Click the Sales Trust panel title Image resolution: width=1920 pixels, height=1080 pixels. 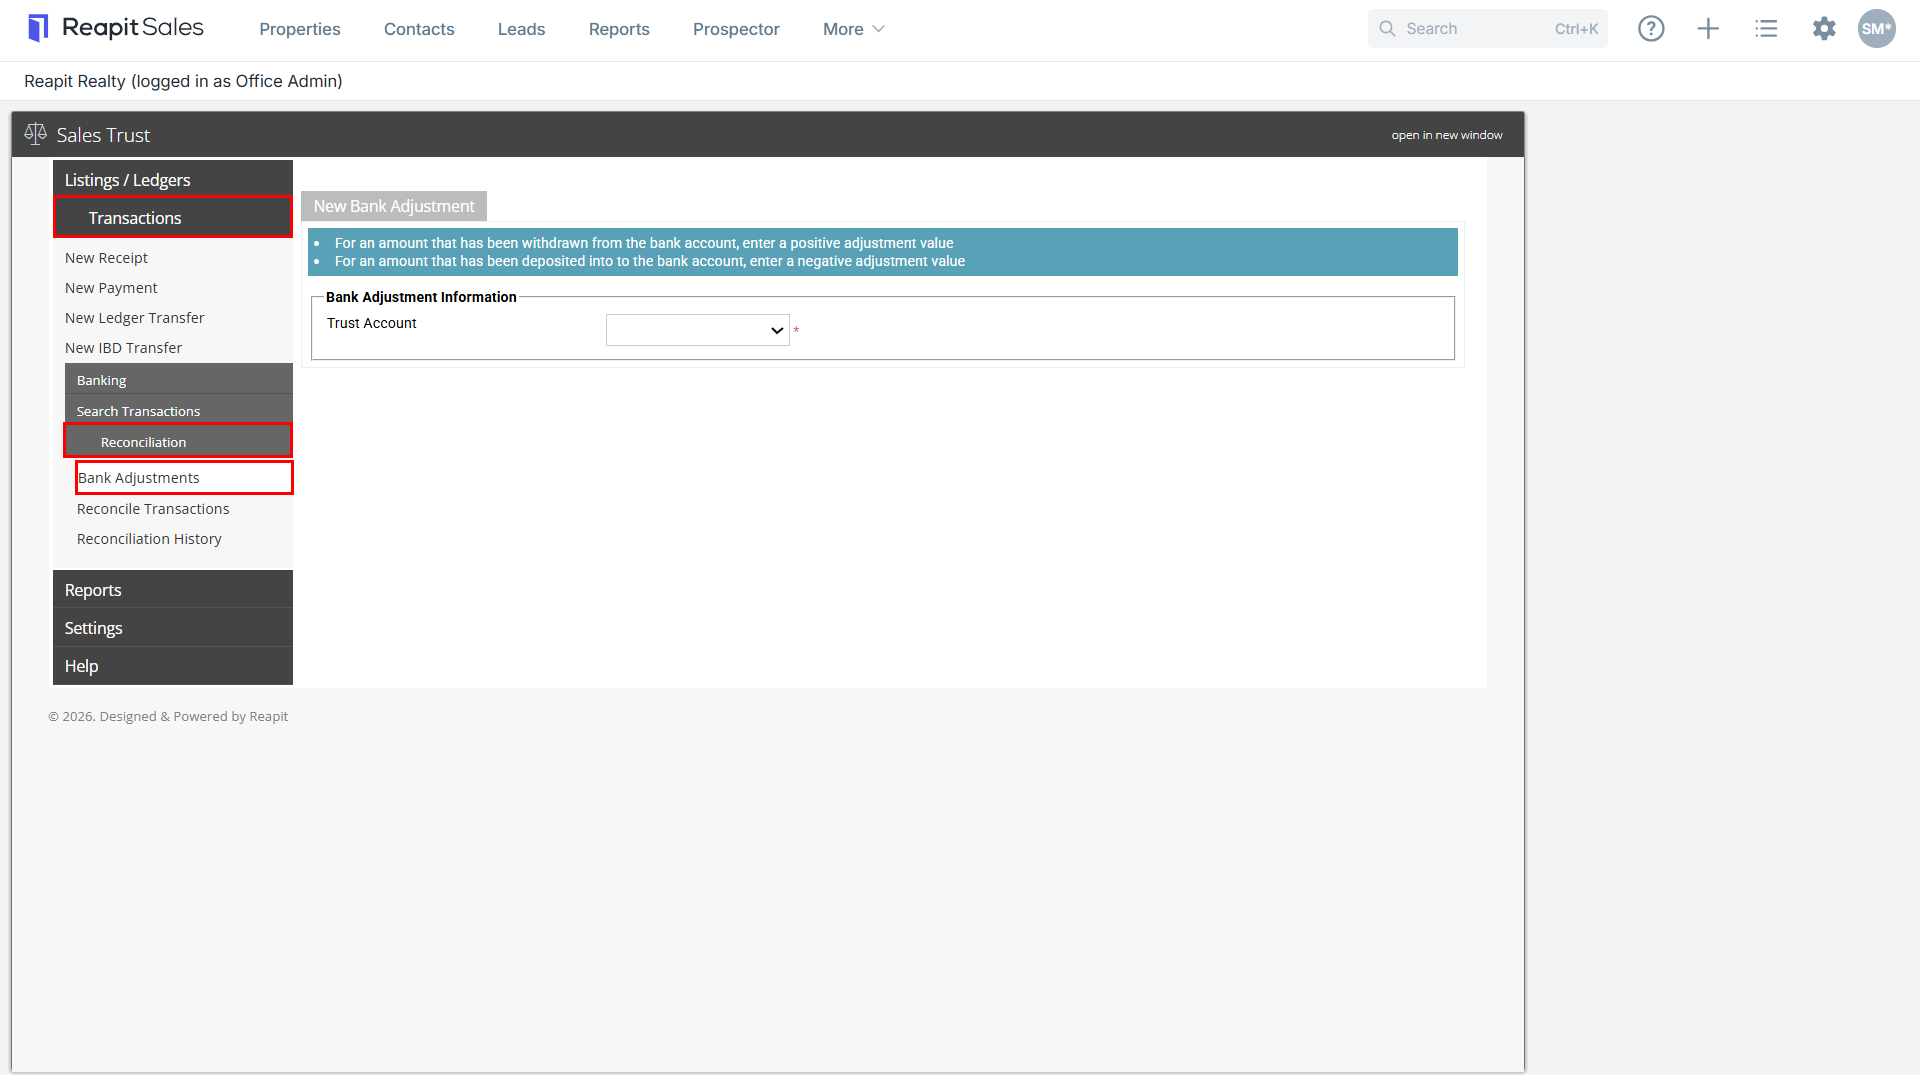click(x=103, y=135)
